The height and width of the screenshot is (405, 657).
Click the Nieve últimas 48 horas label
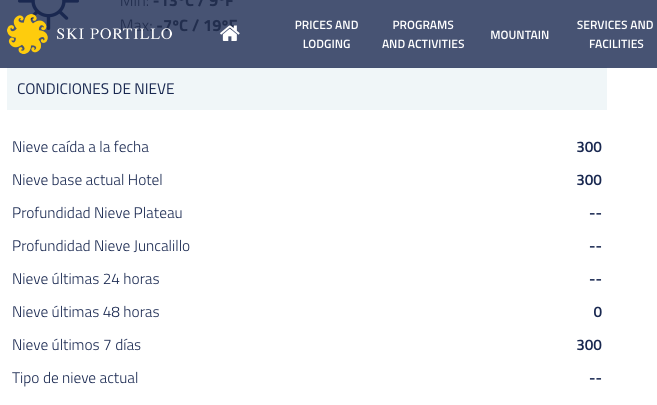coord(86,312)
